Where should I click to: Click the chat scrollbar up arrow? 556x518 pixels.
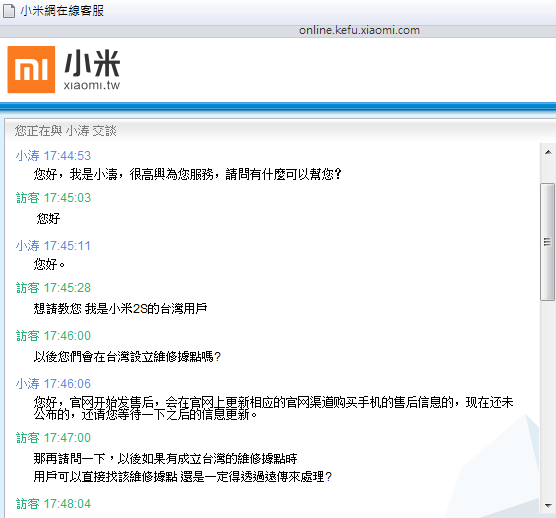point(548,152)
